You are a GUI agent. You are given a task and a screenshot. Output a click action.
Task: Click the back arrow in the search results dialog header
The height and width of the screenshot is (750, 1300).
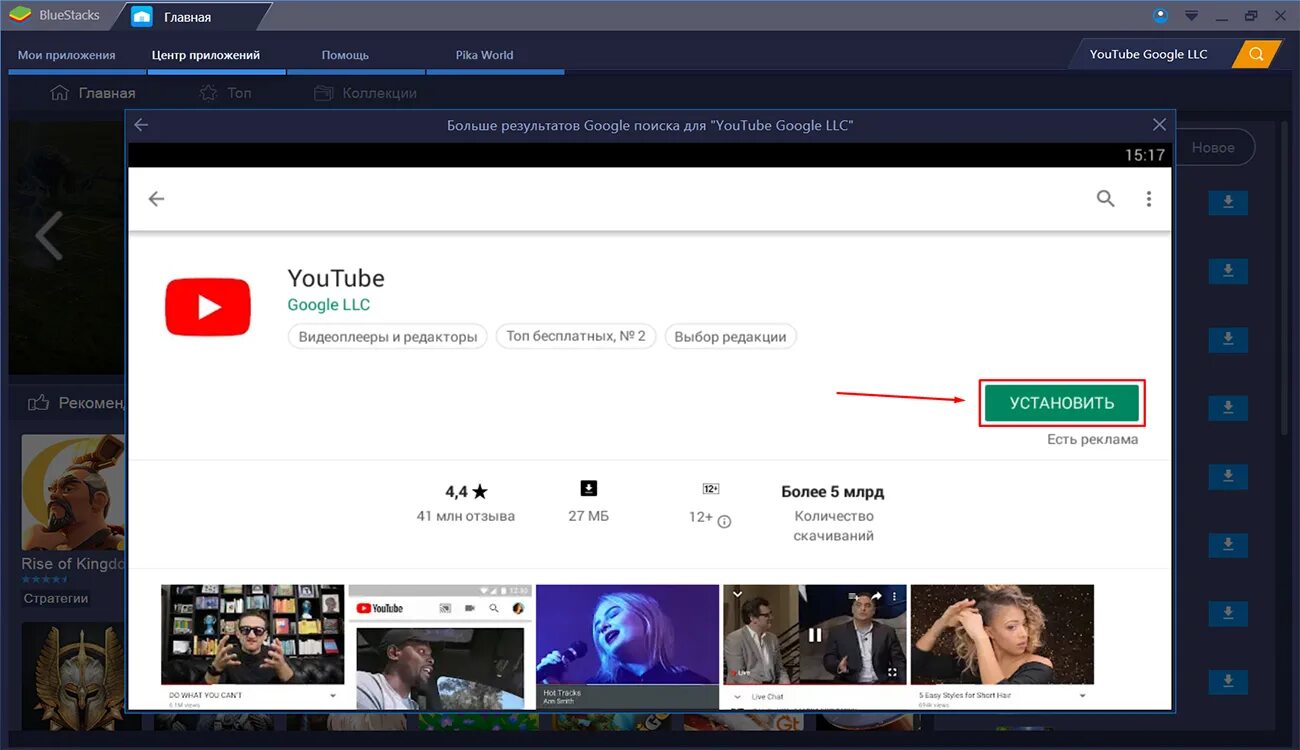tap(141, 125)
